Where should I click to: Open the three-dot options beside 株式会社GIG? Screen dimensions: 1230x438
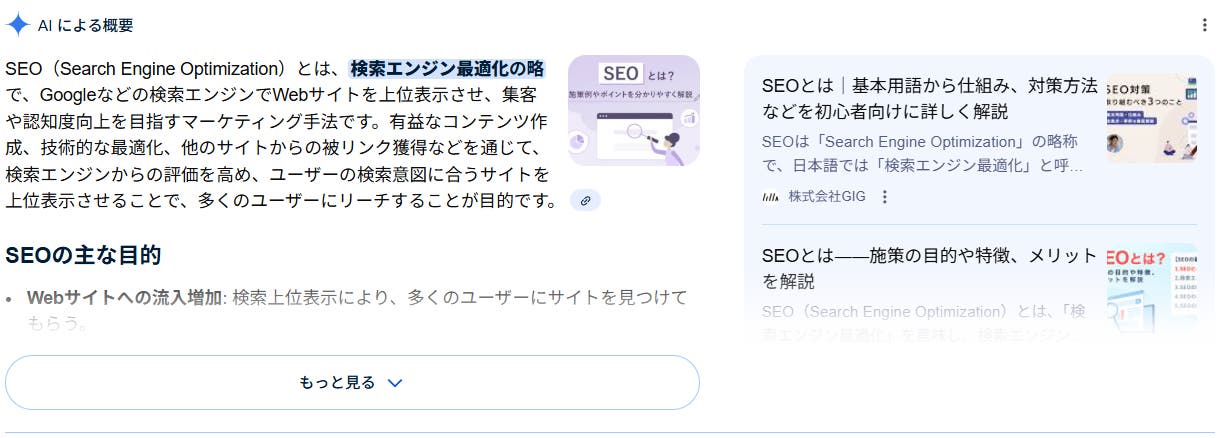(884, 197)
